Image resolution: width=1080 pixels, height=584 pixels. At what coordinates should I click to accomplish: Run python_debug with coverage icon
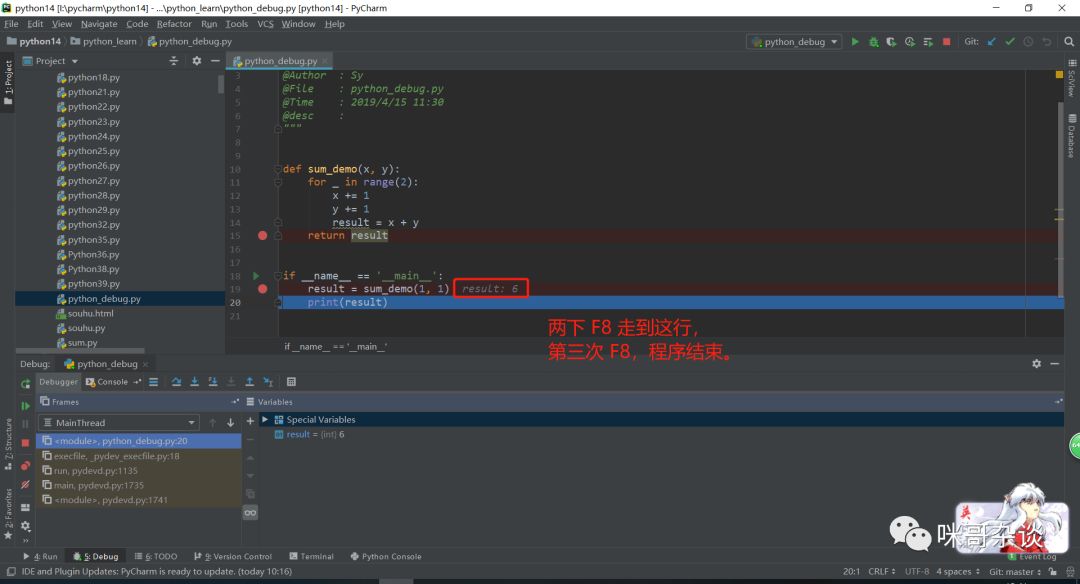point(891,41)
